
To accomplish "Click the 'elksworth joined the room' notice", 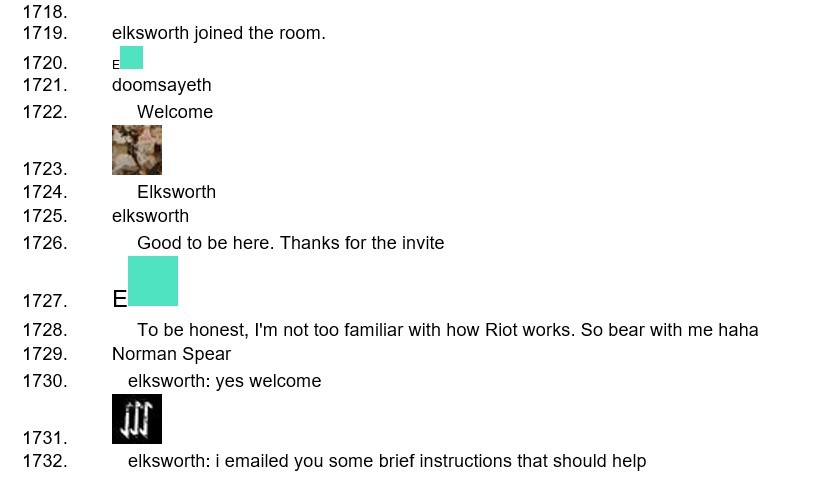I will click(218, 33).
